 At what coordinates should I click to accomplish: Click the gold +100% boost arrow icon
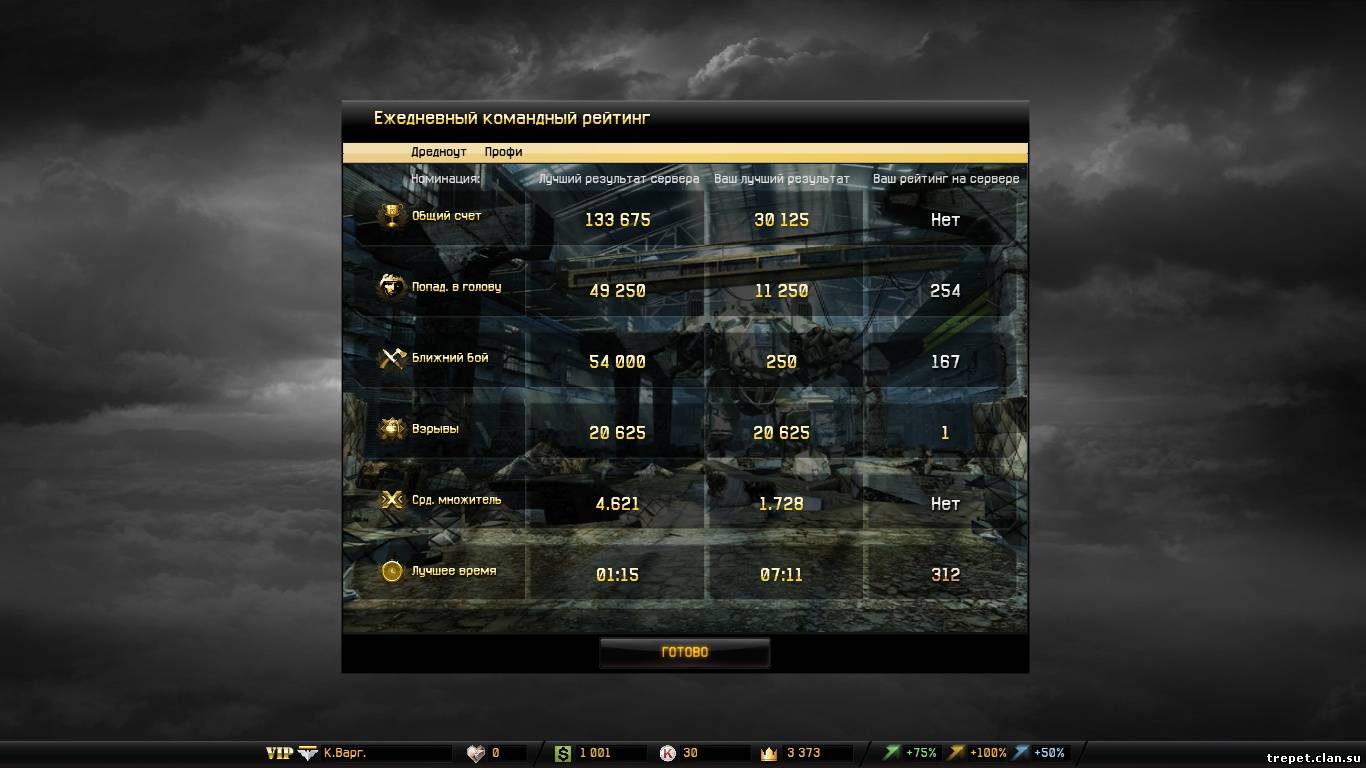point(956,753)
